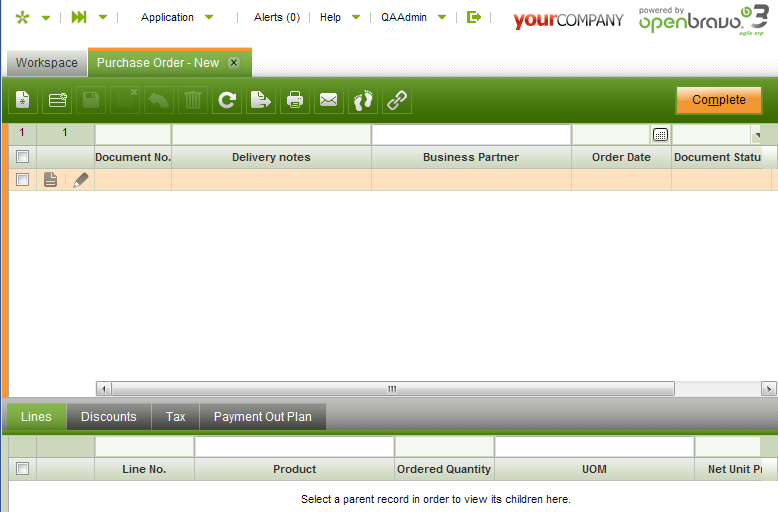Viewport: 778px width, 512px height.
Task: Open Alerts (0)
Action: pyautogui.click(x=277, y=17)
